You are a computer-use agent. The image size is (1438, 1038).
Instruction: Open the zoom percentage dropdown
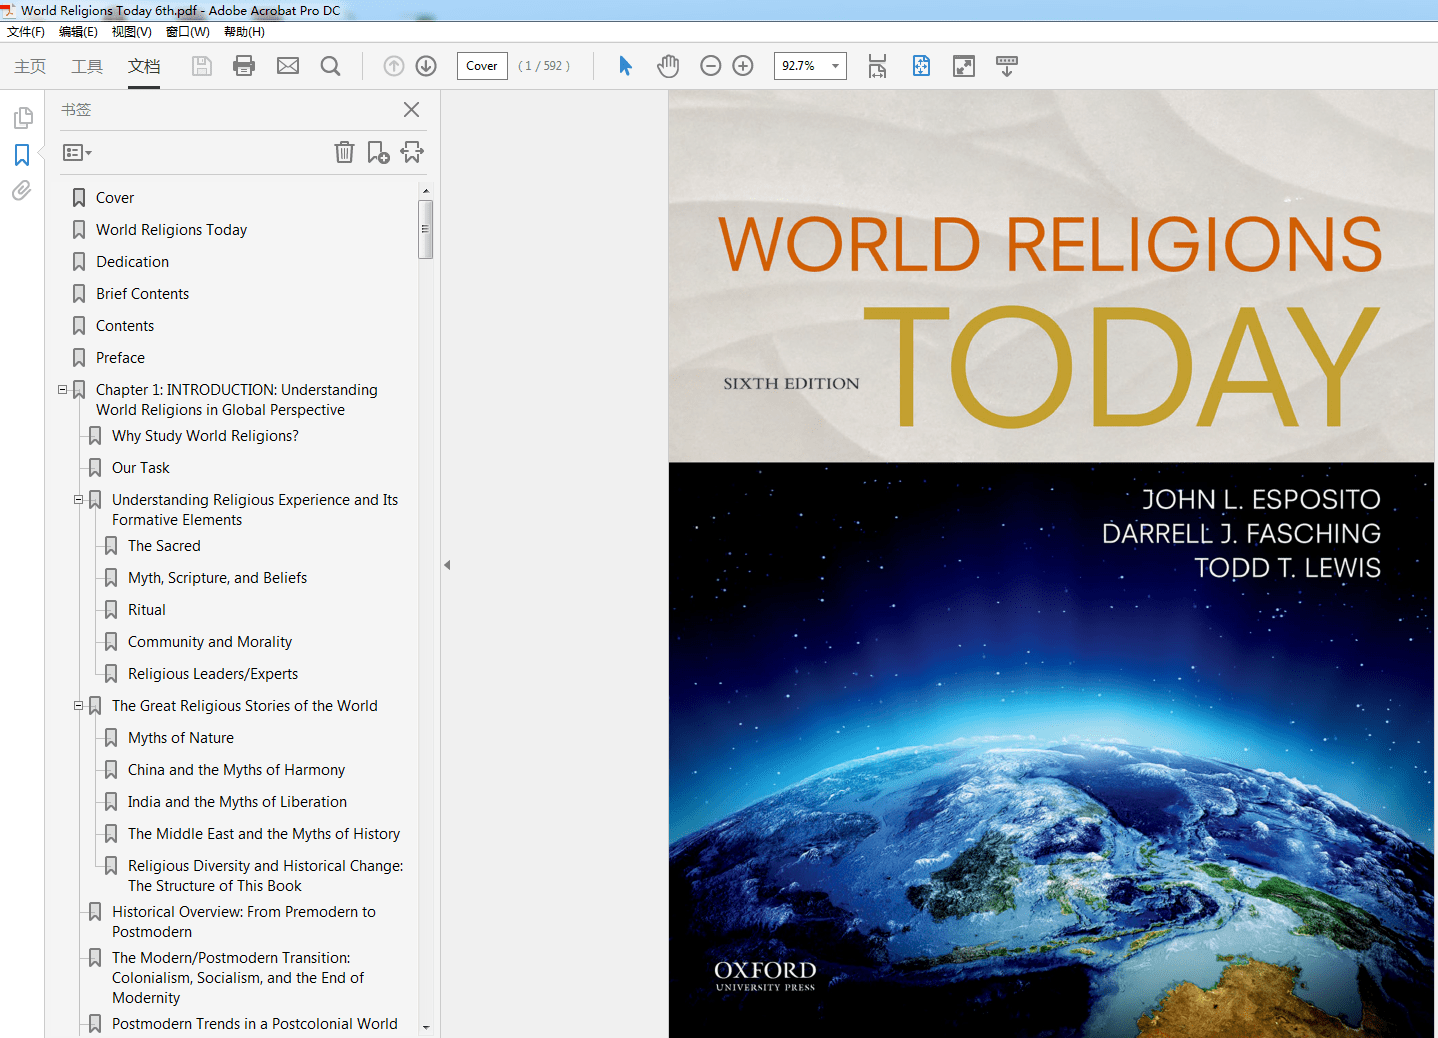[835, 65]
